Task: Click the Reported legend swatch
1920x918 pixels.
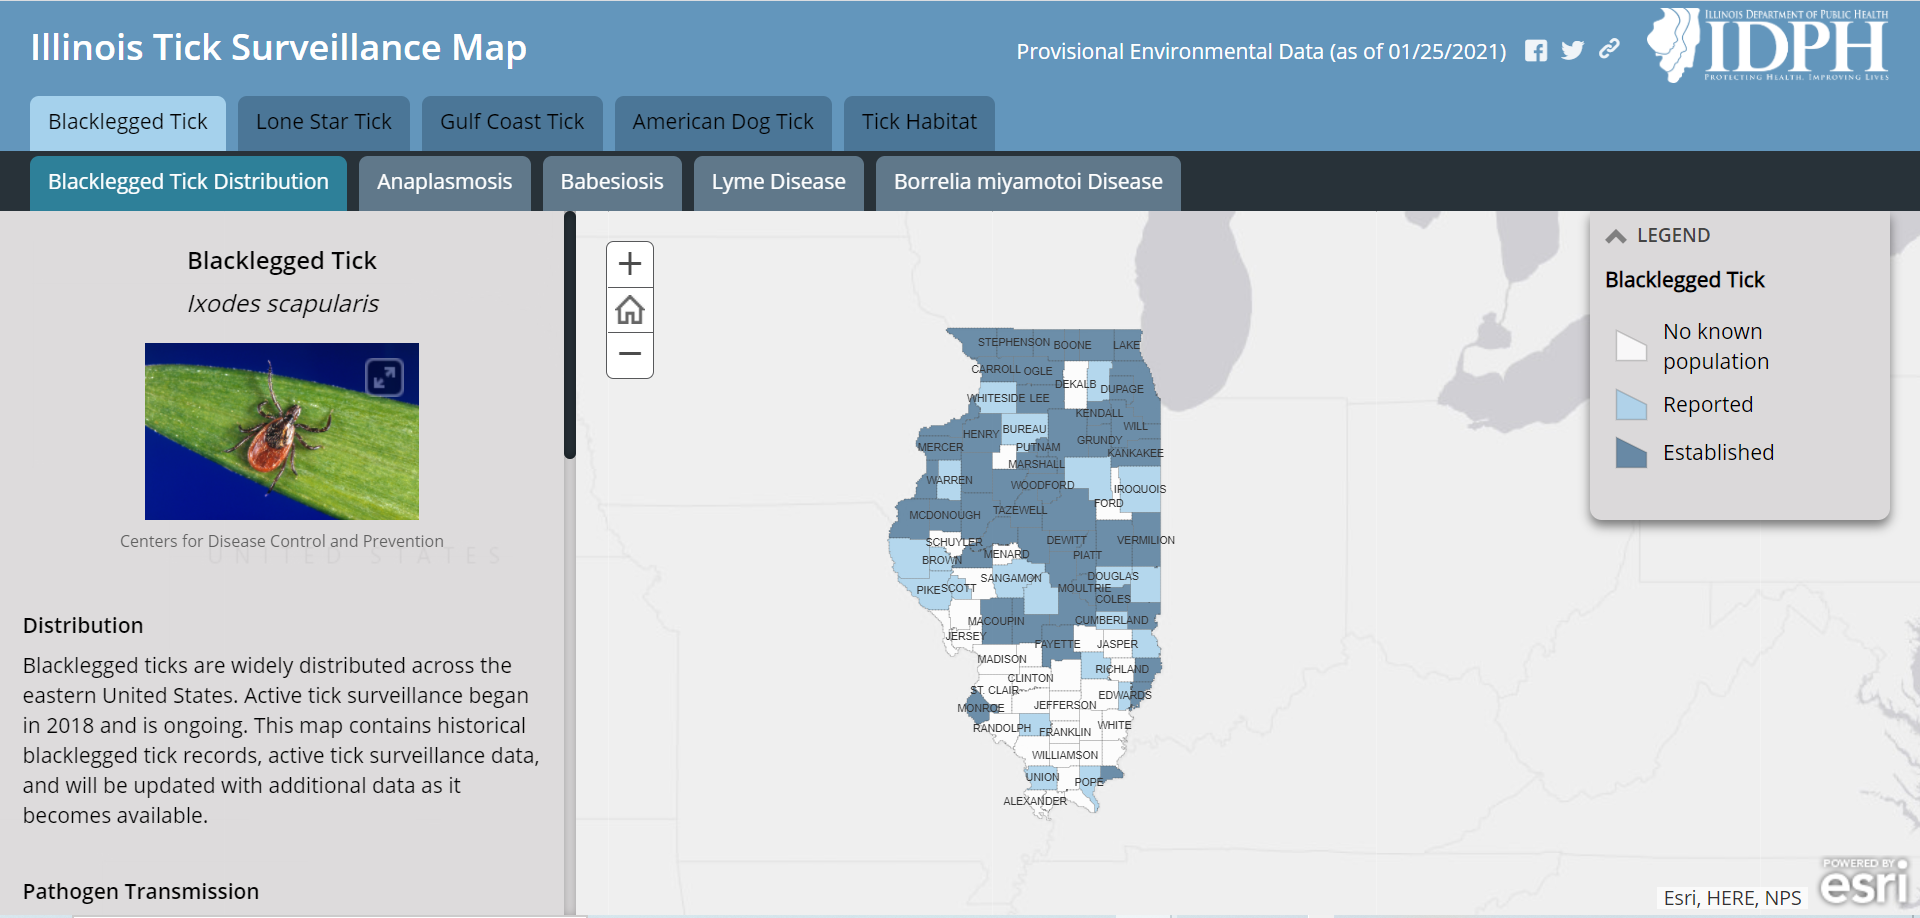Action: point(1631,404)
